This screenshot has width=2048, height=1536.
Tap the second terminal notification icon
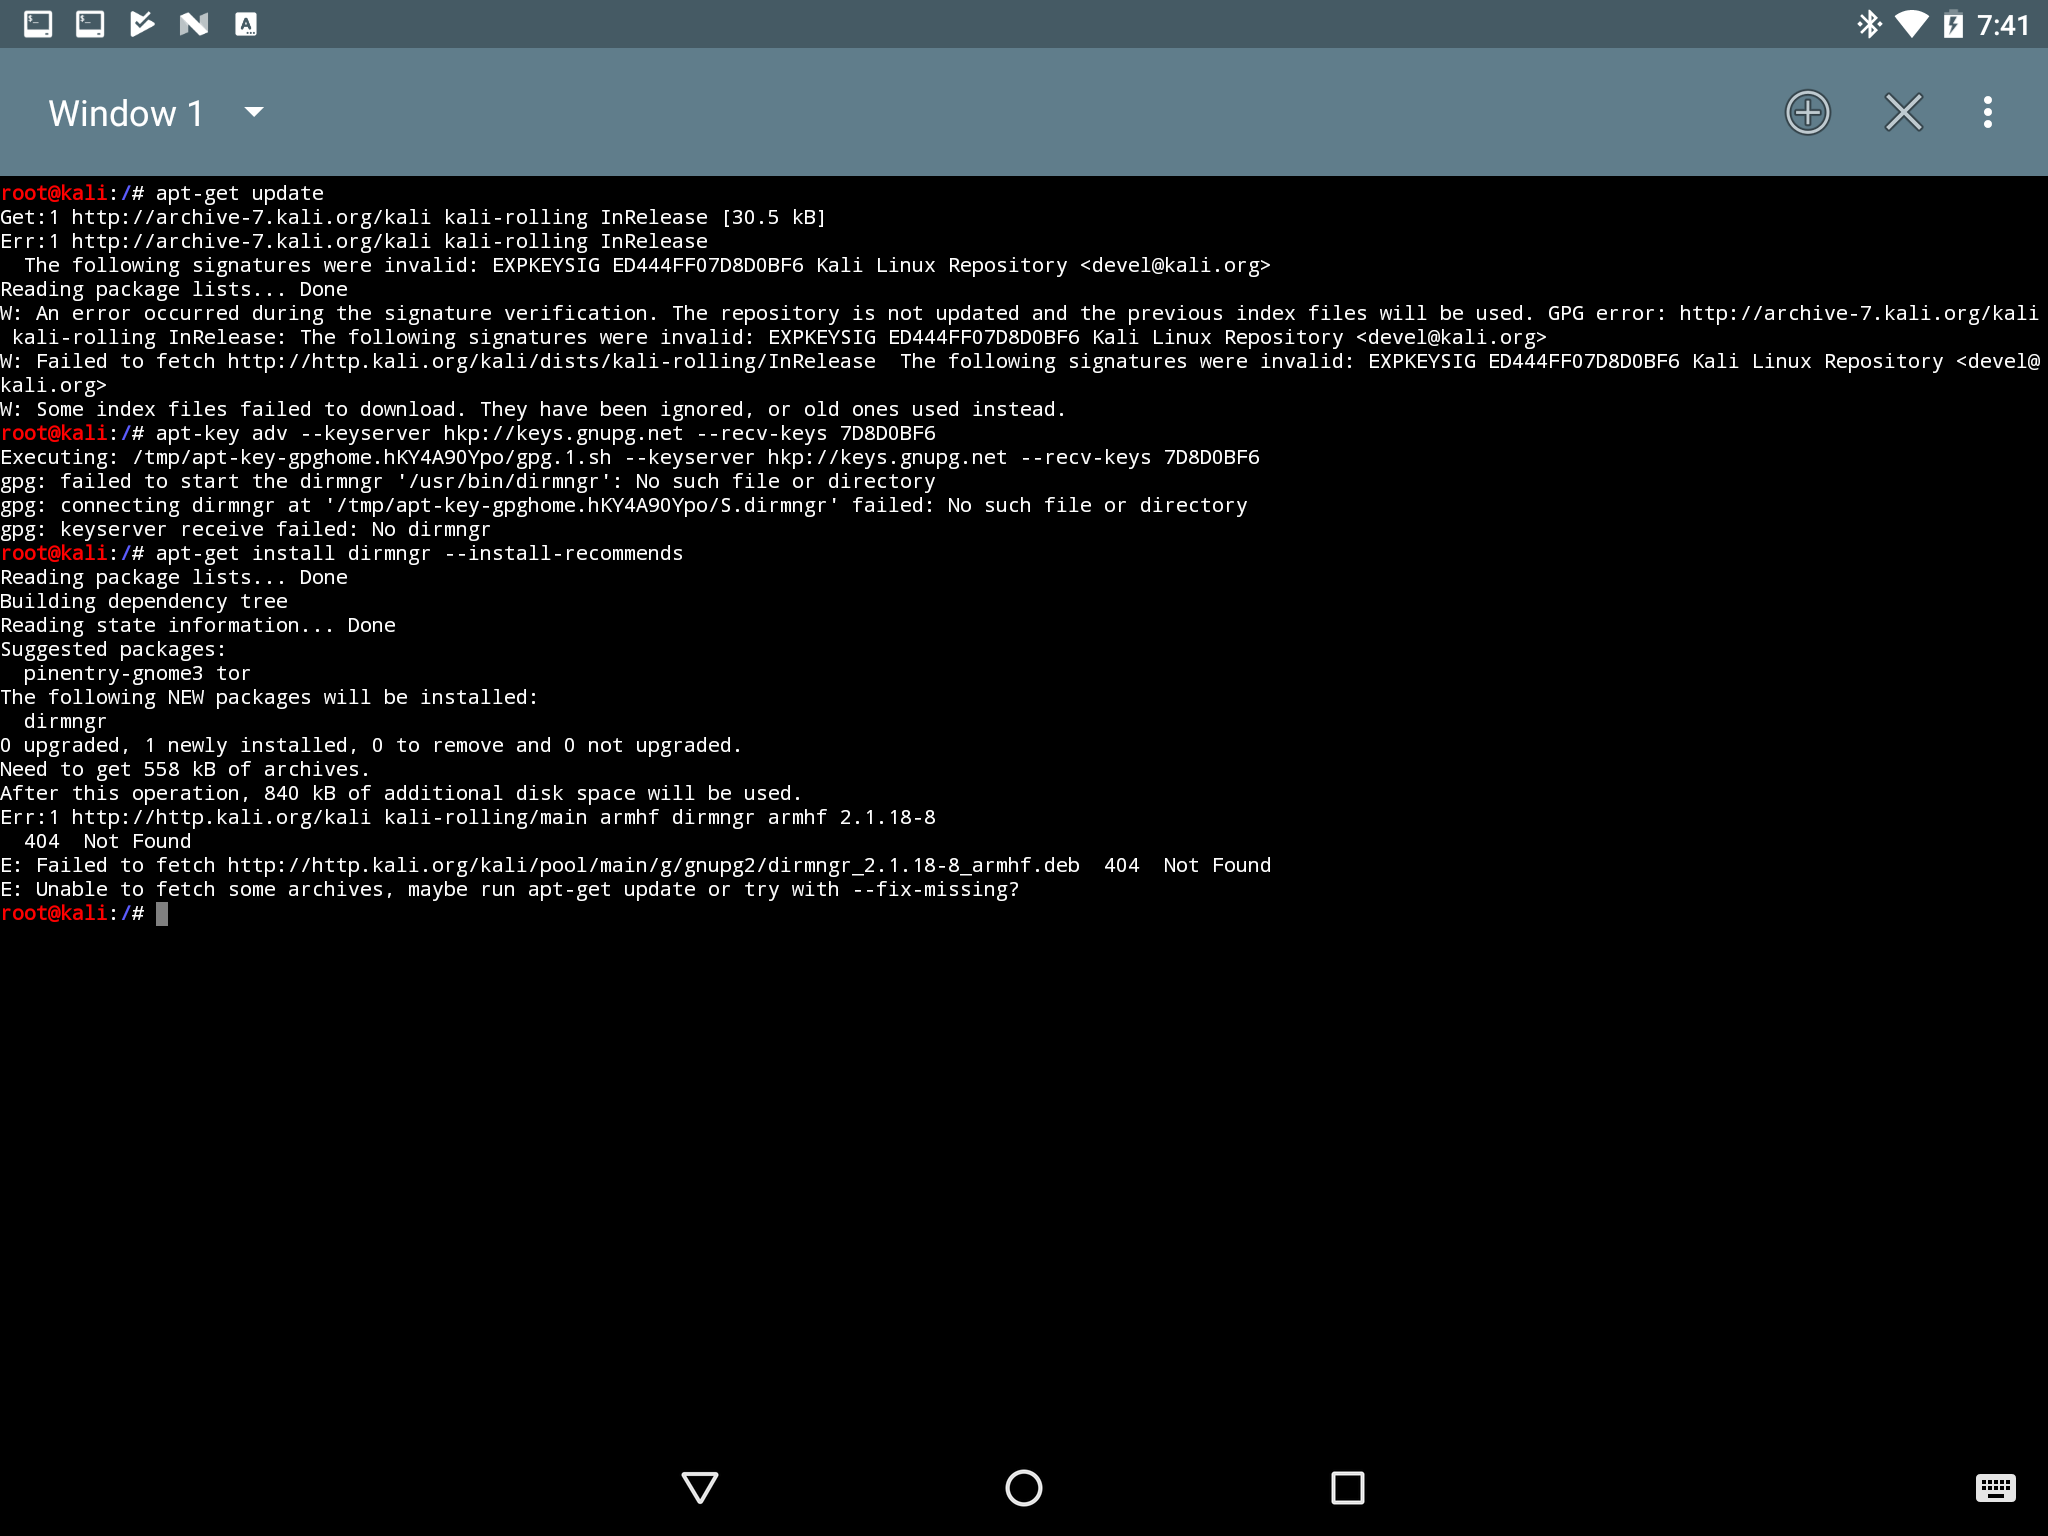click(90, 24)
